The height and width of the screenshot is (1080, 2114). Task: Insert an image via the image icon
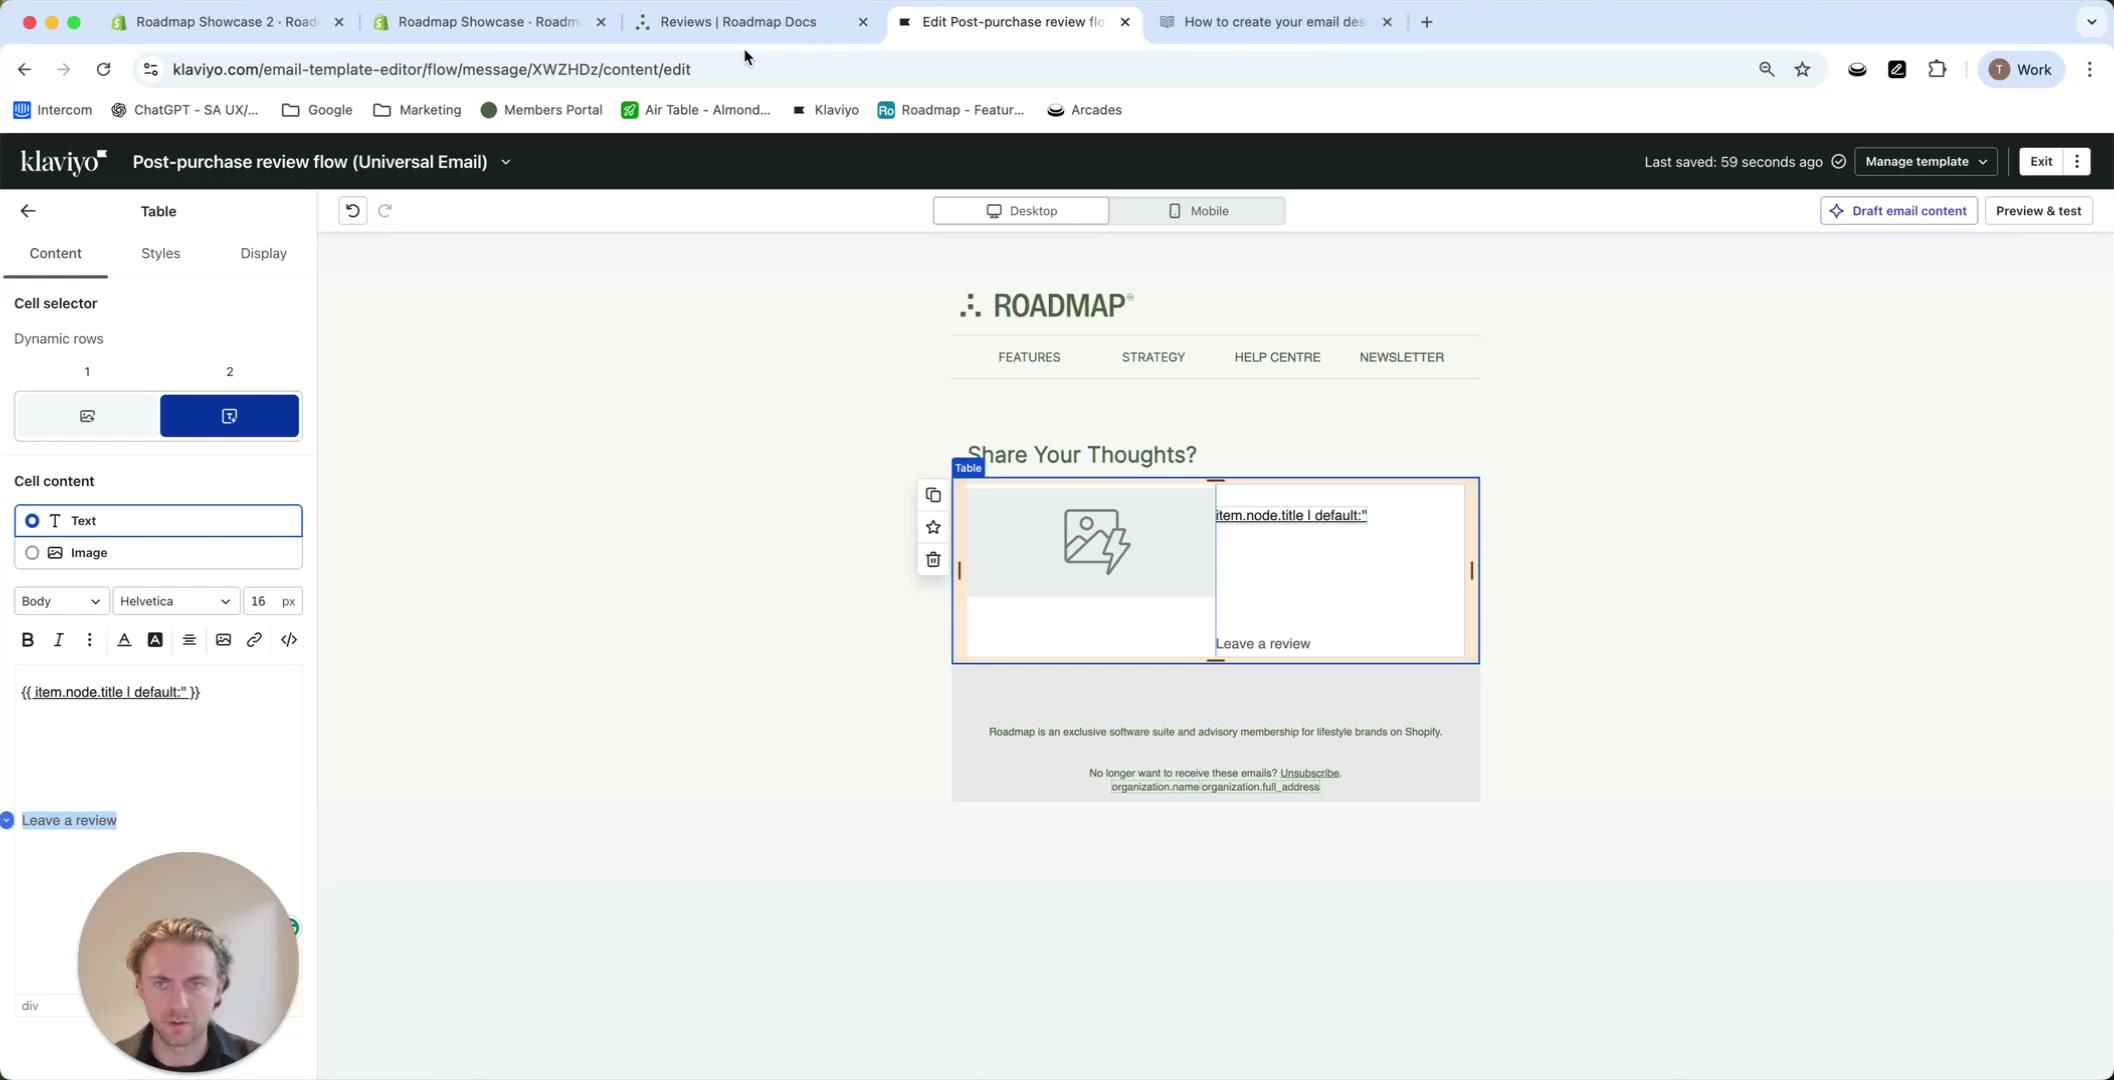(x=223, y=639)
